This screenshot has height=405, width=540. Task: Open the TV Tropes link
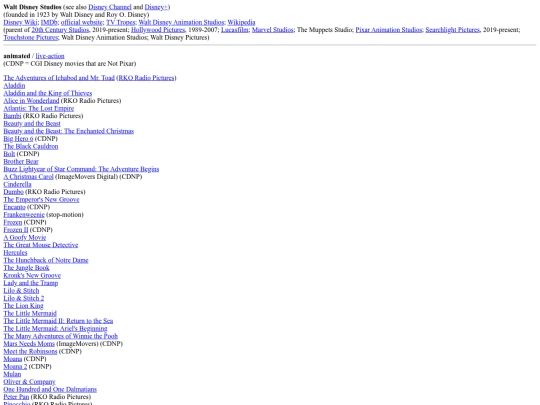coord(121,22)
